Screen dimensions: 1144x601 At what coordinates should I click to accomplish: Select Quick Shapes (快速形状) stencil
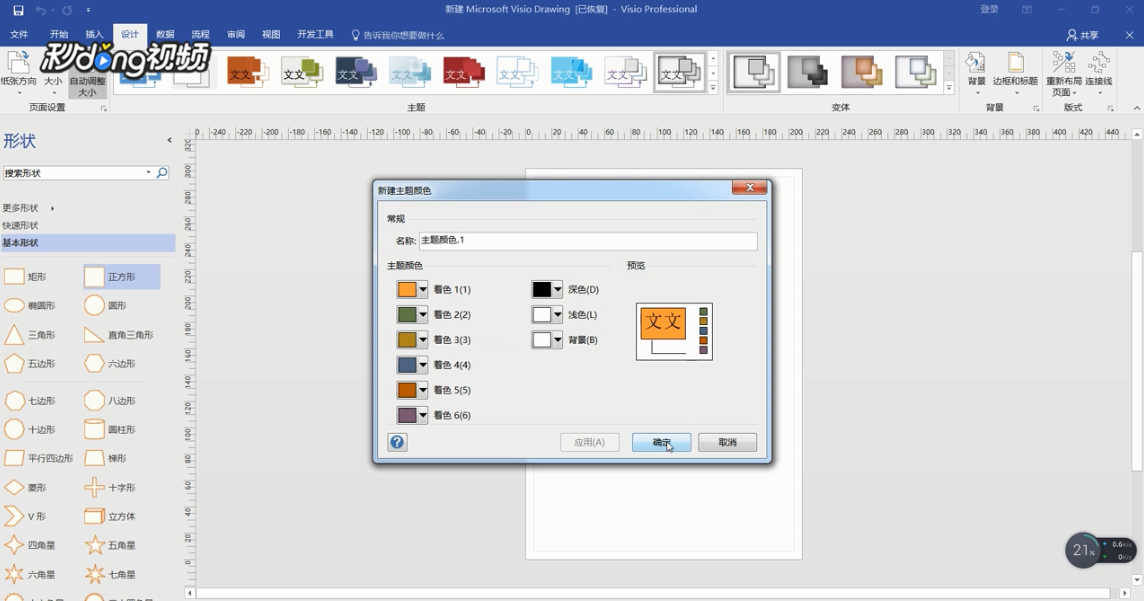pos(20,225)
